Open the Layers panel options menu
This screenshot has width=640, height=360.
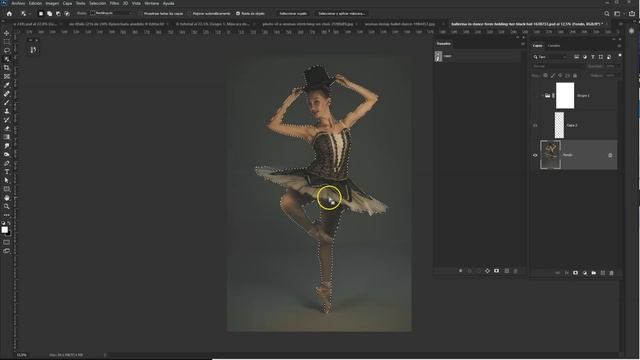pos(619,46)
